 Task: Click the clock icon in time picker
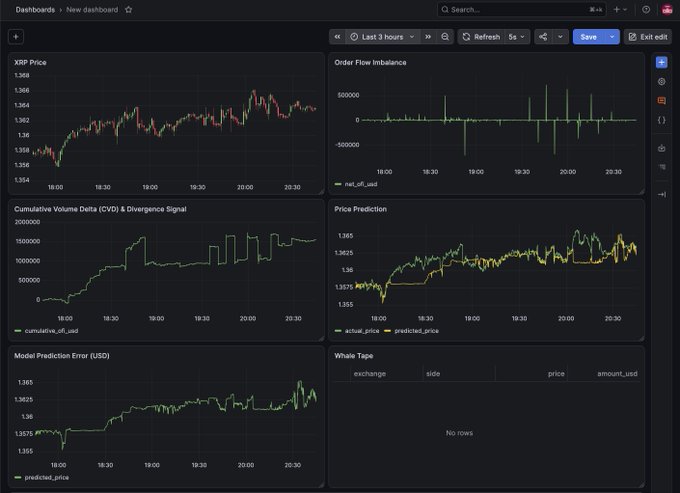coord(354,37)
